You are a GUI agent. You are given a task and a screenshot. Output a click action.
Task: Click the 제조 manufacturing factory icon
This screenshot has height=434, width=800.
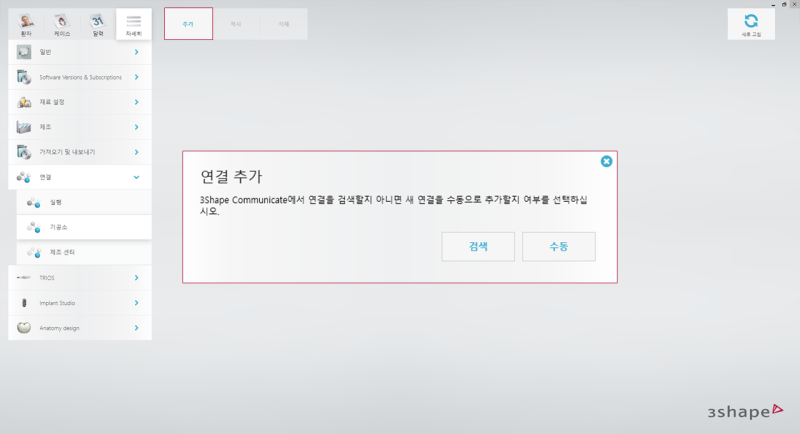[23, 127]
